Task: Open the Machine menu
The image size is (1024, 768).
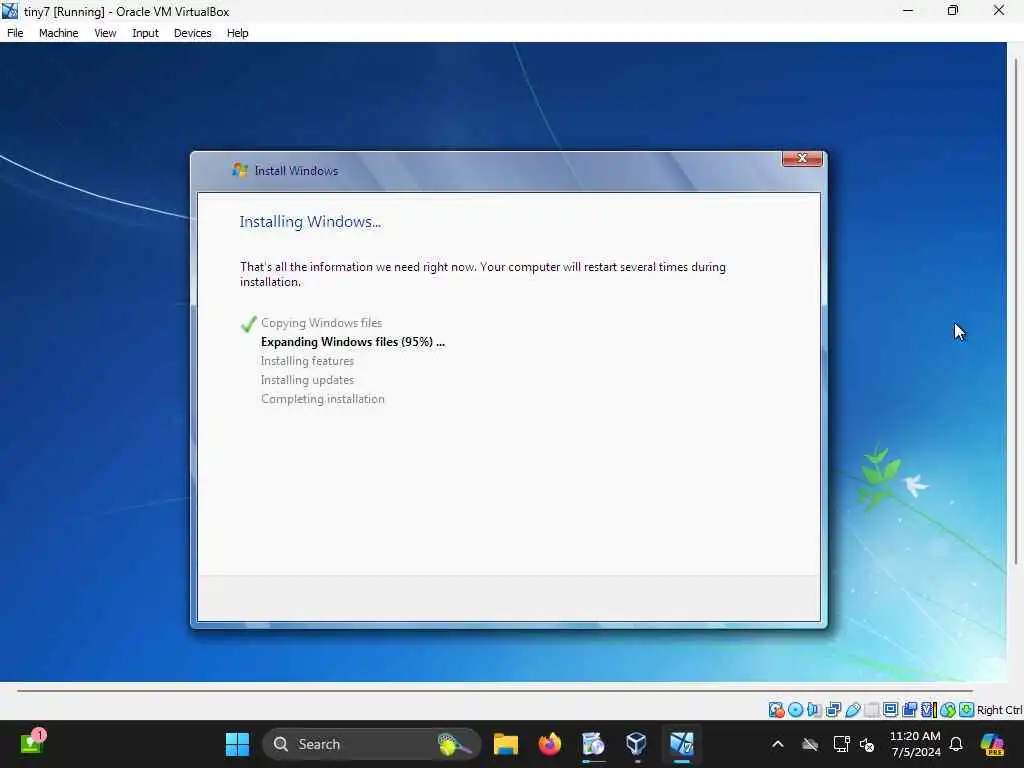Action: 58,33
